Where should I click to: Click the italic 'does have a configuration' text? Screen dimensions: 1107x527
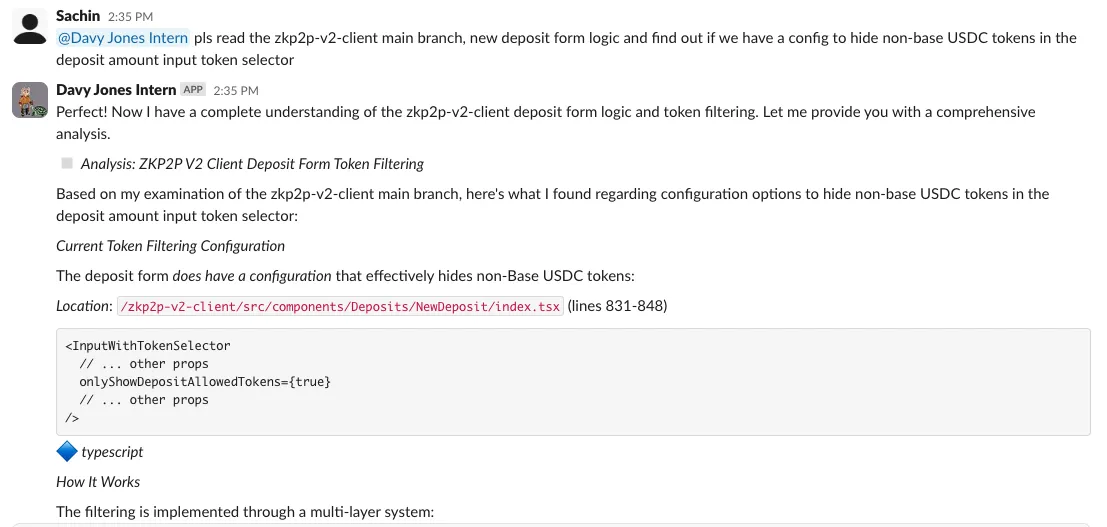(x=252, y=276)
